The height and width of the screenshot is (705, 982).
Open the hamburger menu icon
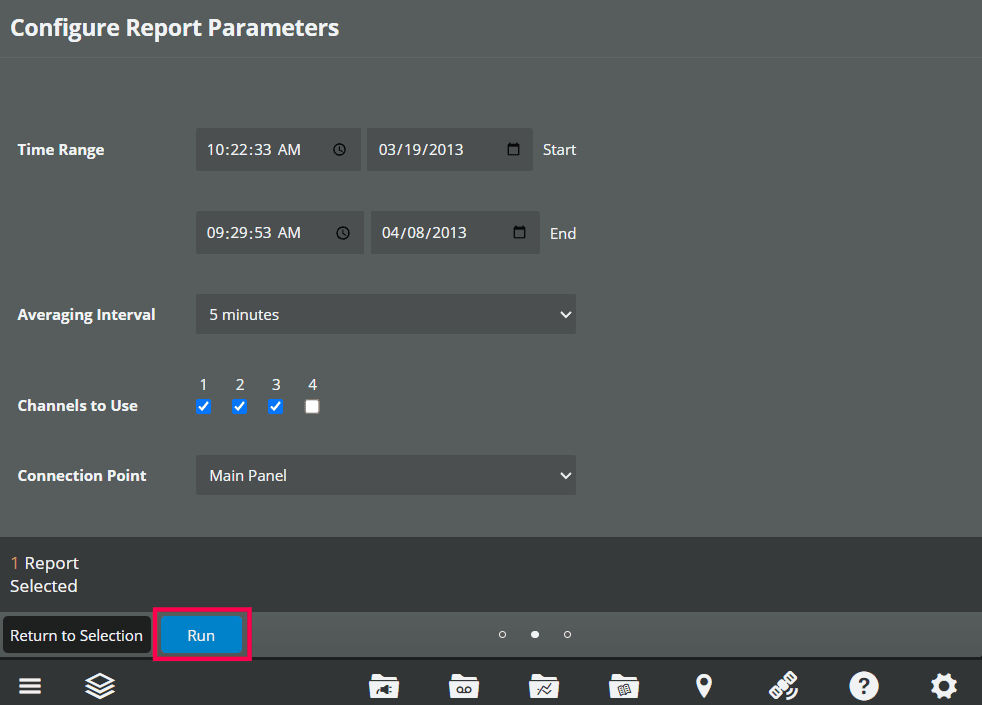click(x=30, y=686)
